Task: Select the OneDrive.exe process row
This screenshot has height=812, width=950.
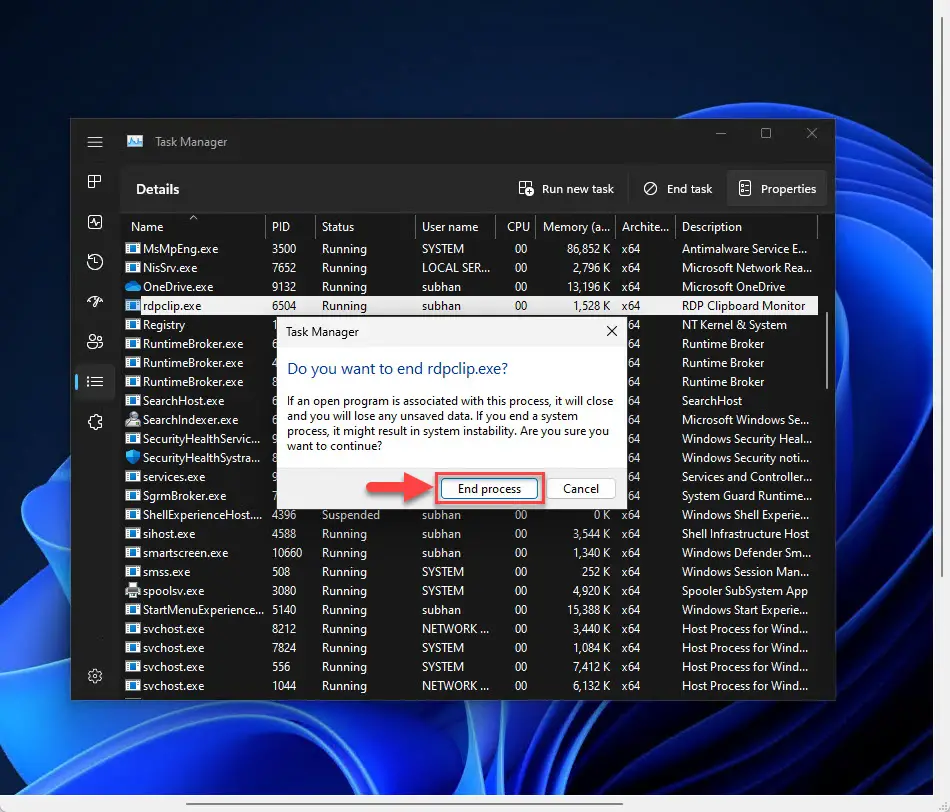Action: pyautogui.click(x=470, y=287)
